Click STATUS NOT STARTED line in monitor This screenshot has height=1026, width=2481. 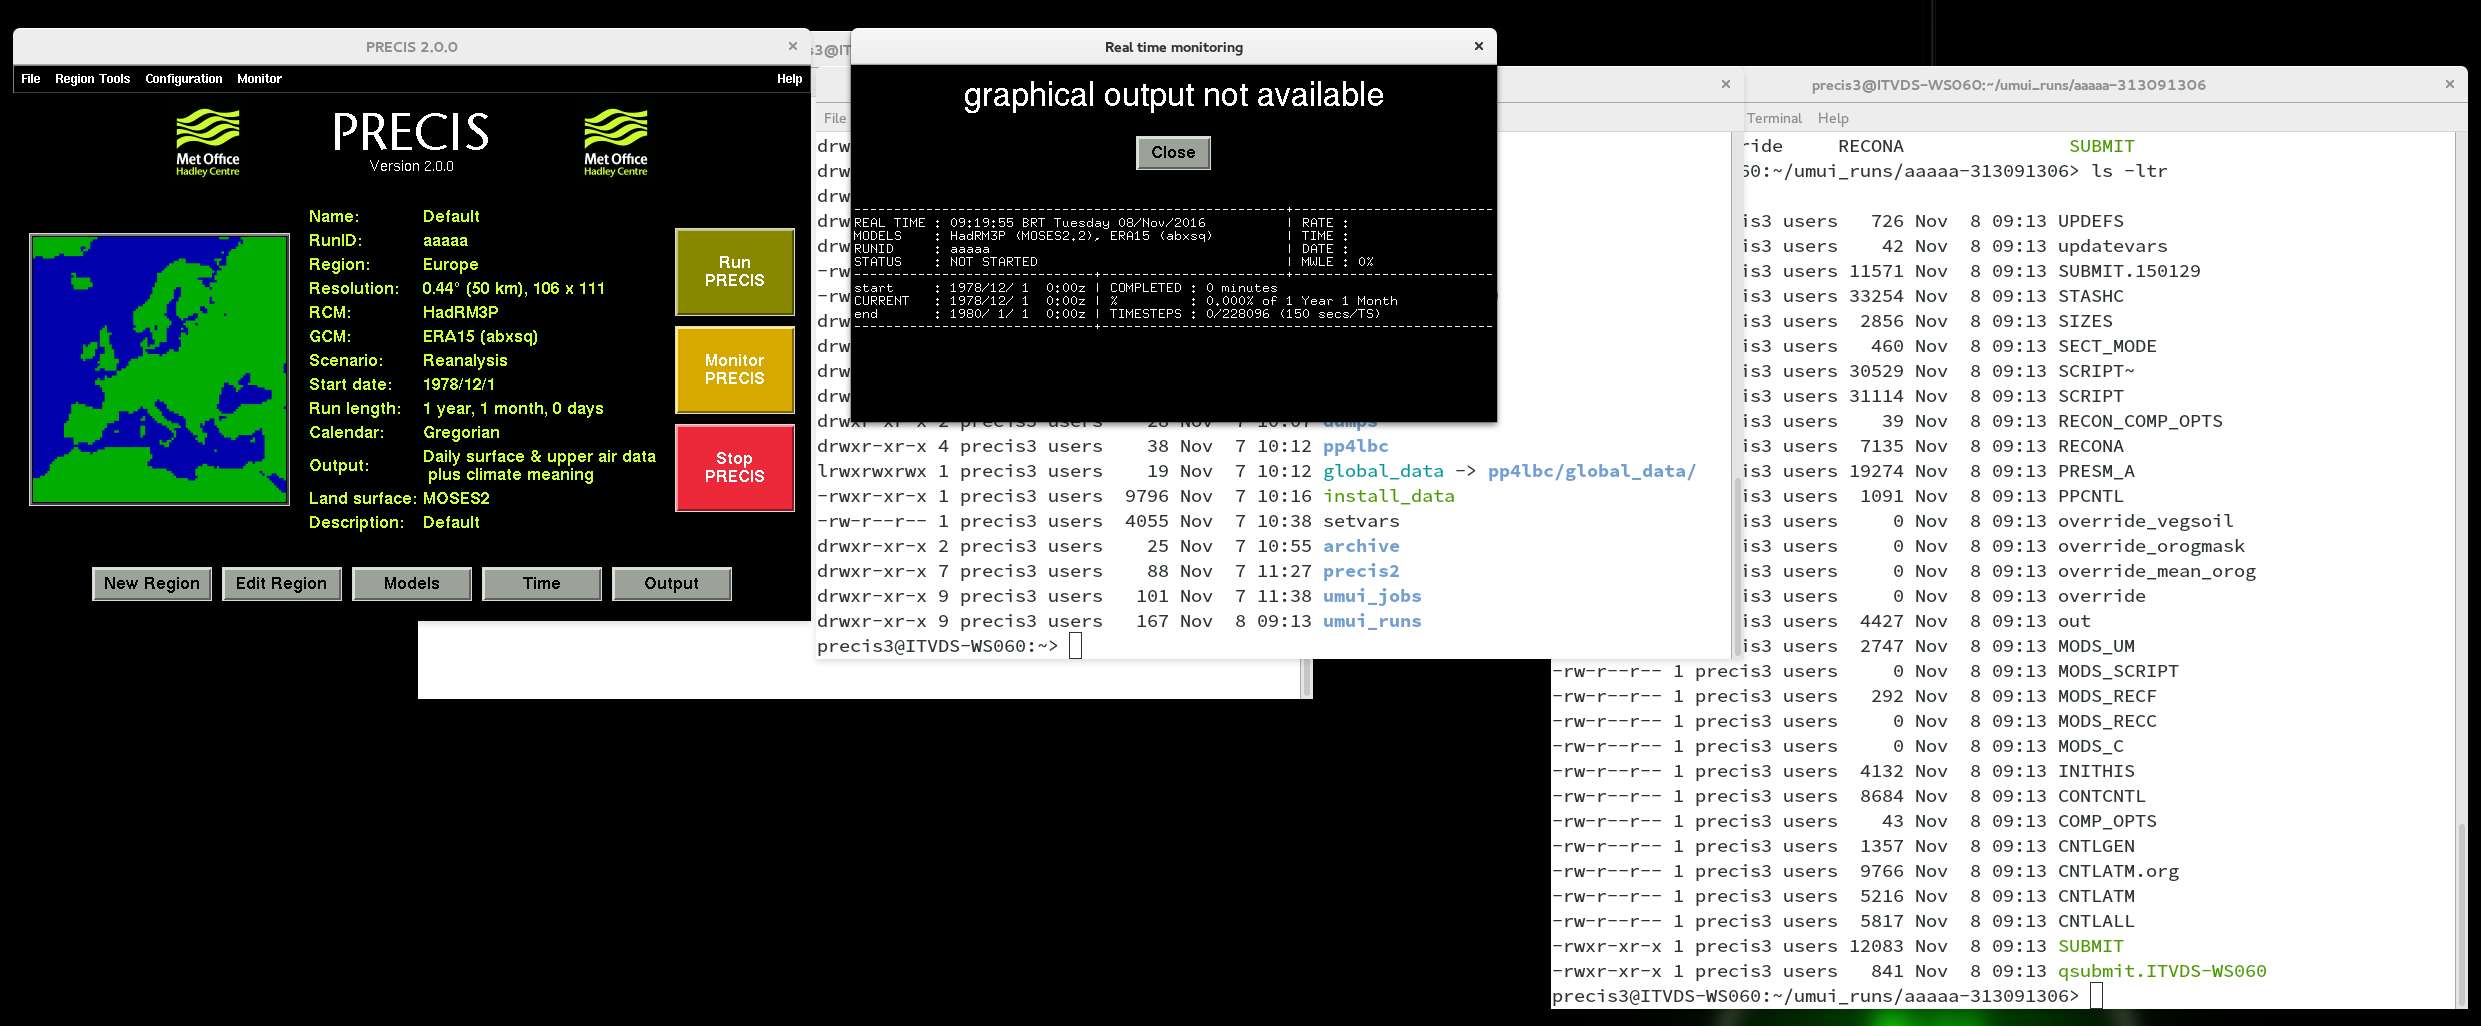946,262
